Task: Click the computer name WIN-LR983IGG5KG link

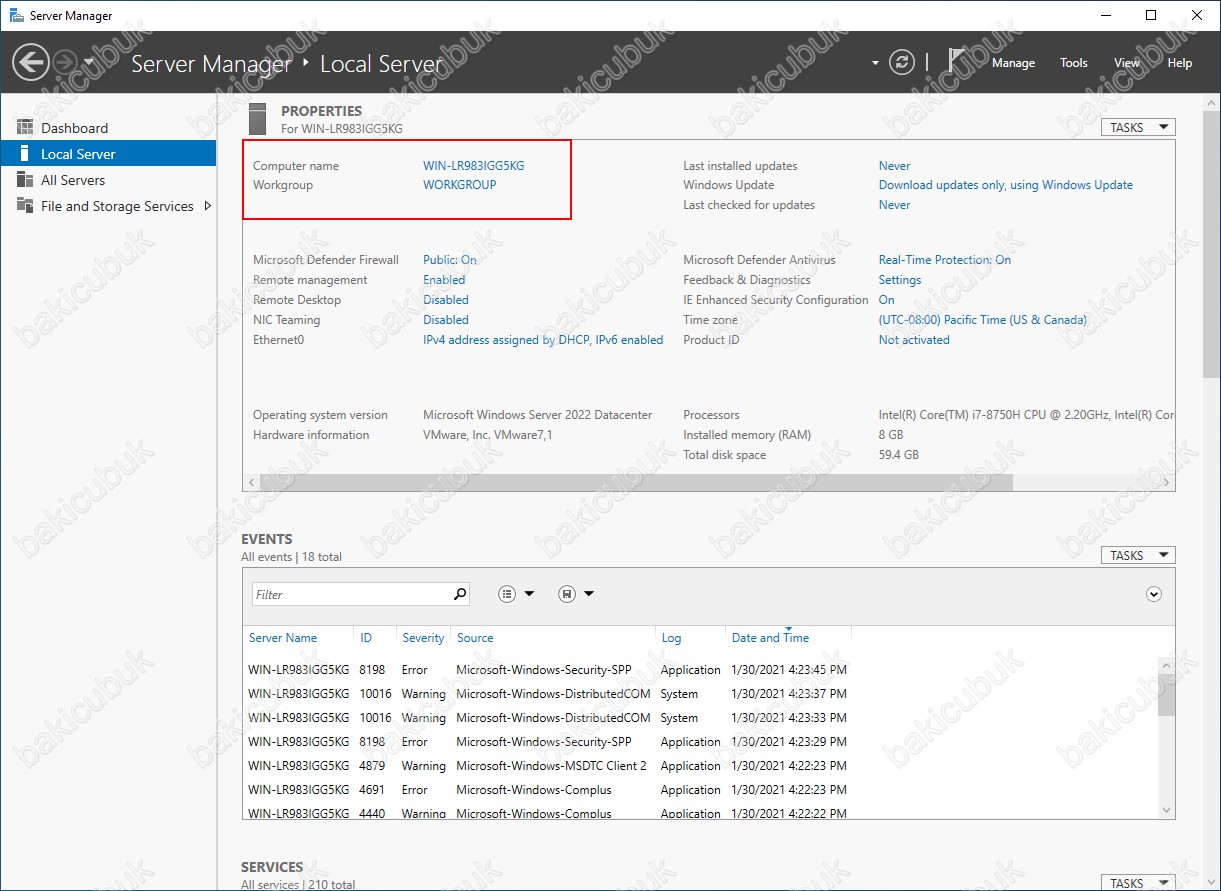Action: click(473, 166)
